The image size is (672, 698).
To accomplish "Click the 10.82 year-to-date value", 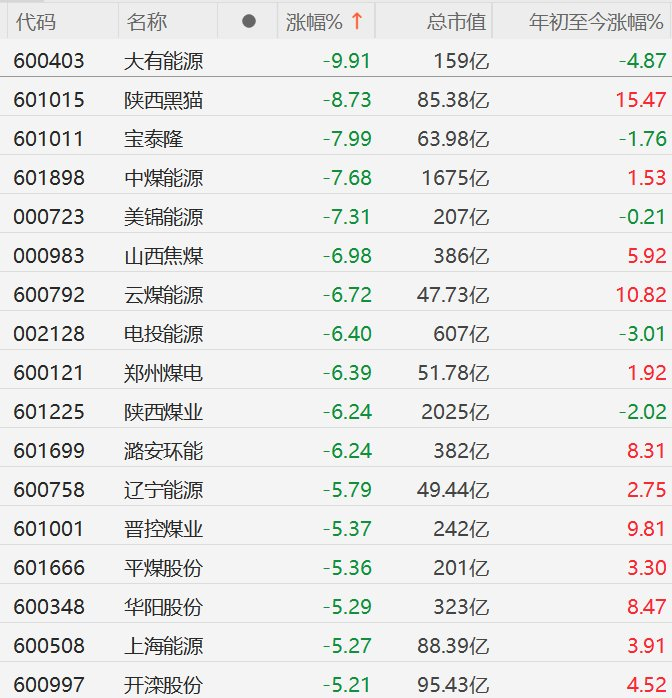I will pyautogui.click(x=641, y=295).
